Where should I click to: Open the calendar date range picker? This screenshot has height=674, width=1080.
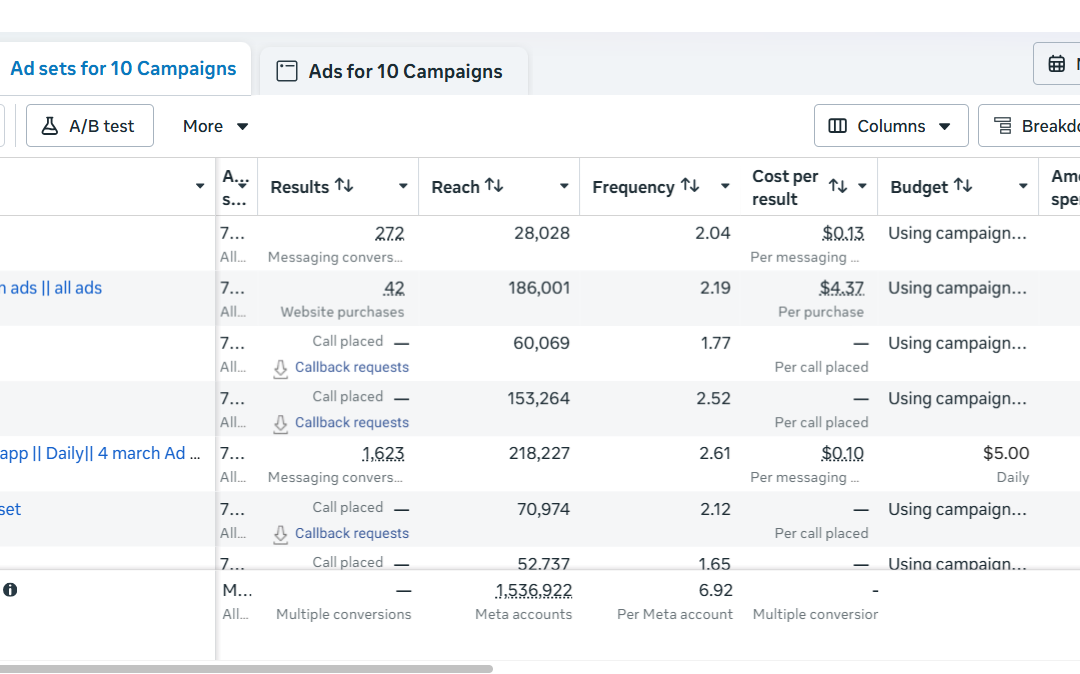pos(1057,64)
